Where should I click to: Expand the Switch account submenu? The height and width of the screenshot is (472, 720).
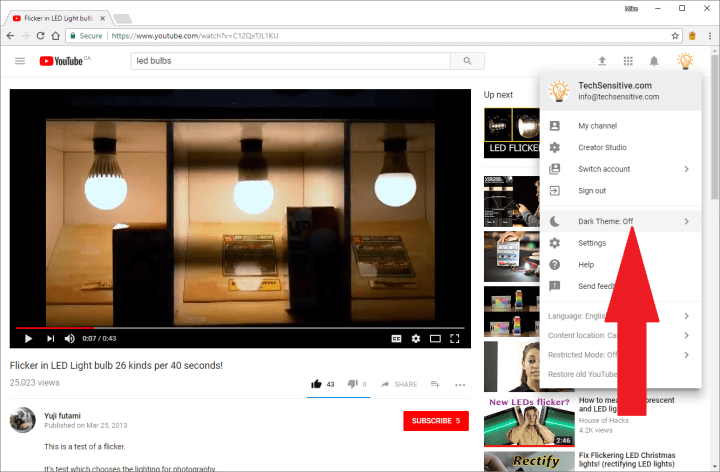(620, 169)
